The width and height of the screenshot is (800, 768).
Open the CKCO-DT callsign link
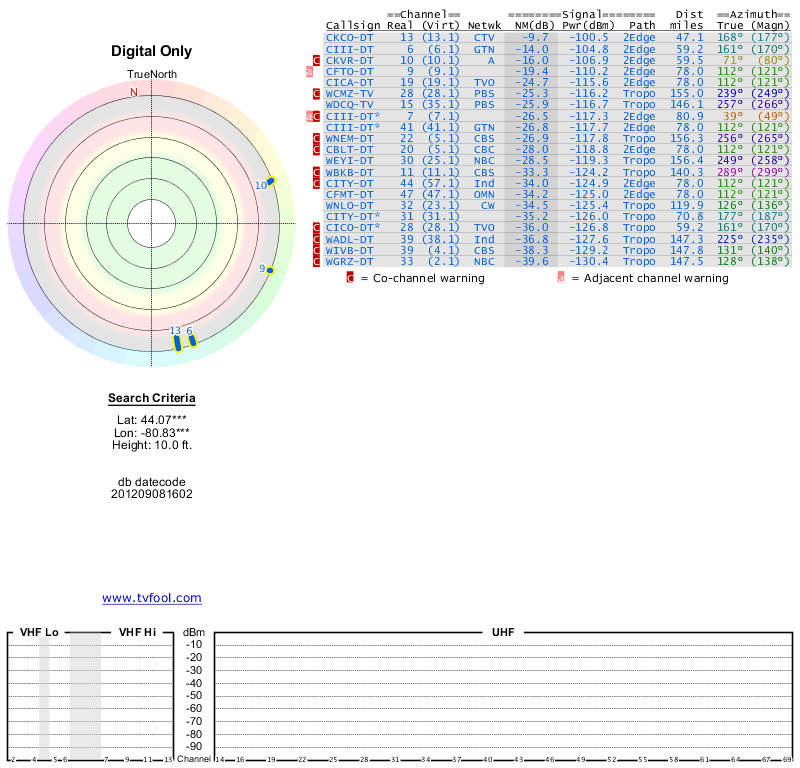(349, 37)
